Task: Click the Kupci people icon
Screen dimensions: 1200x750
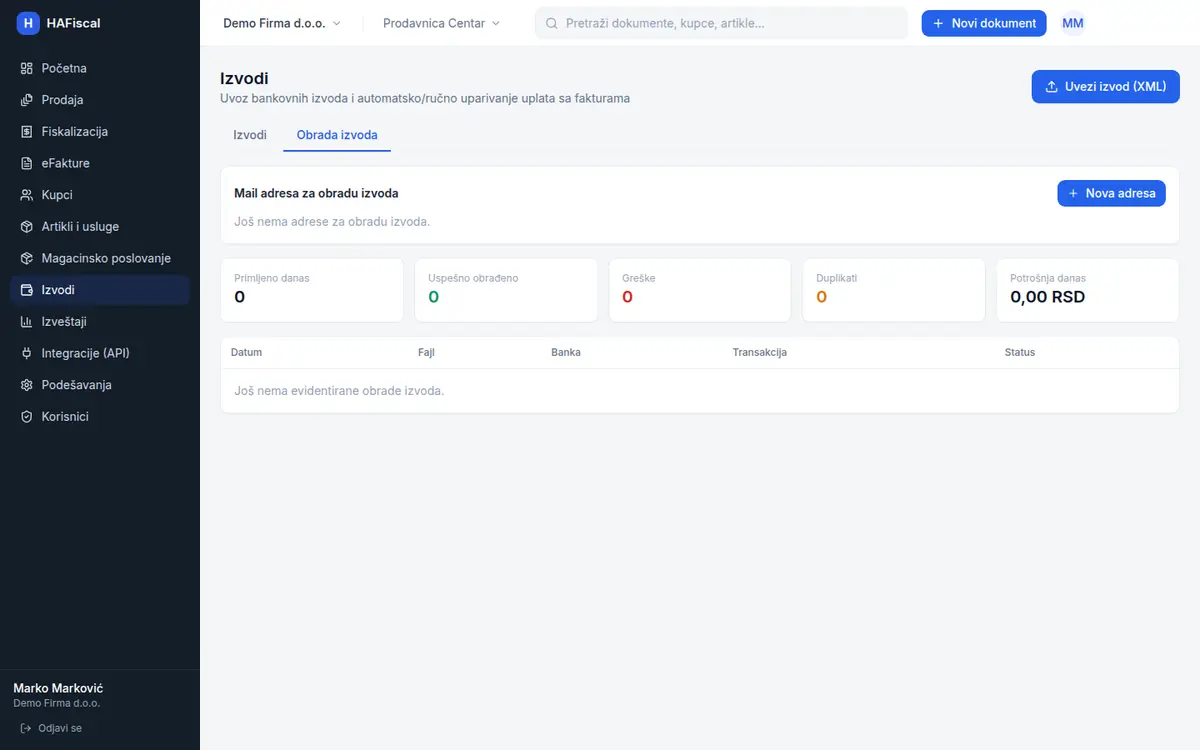Action: click(27, 195)
